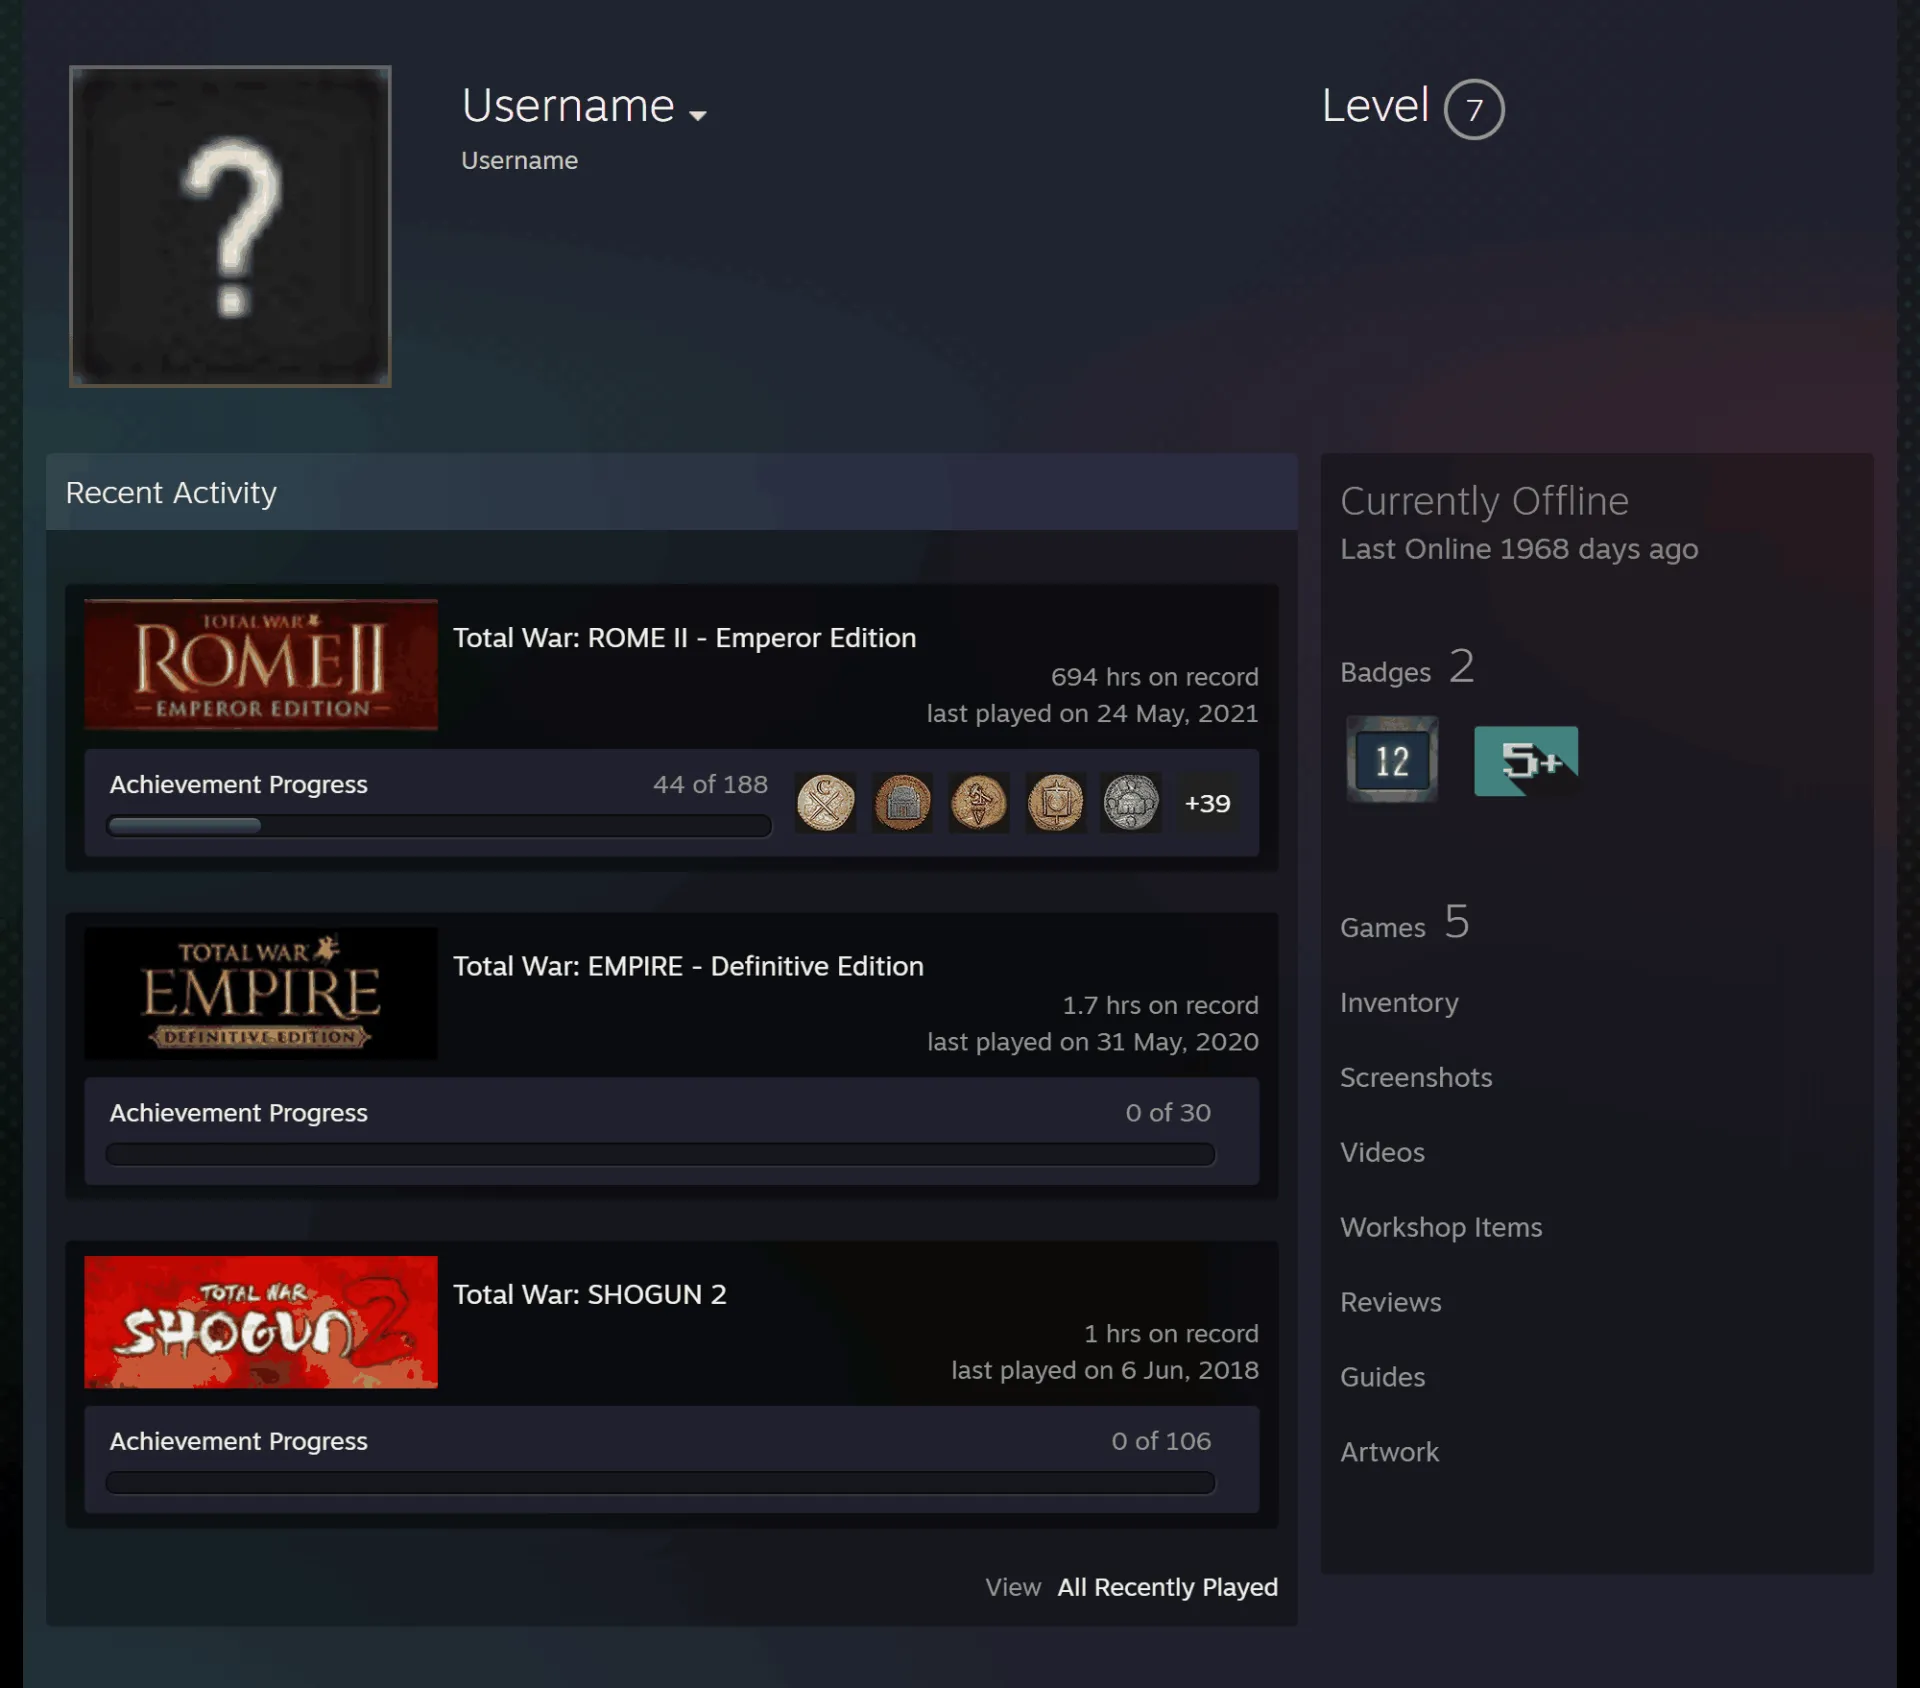Open the Total War ROME II banner image

(261, 665)
